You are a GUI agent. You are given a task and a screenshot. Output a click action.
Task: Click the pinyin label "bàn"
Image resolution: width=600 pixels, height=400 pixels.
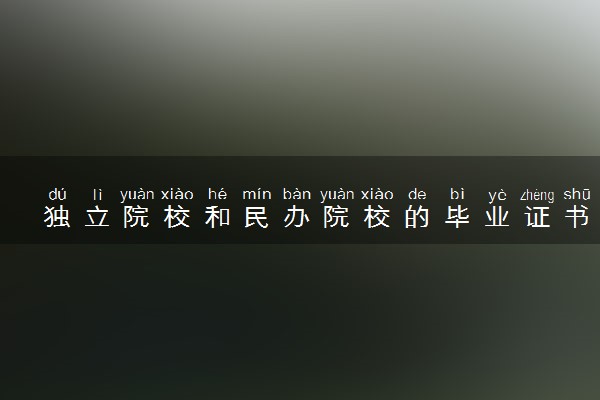[x=297, y=194]
